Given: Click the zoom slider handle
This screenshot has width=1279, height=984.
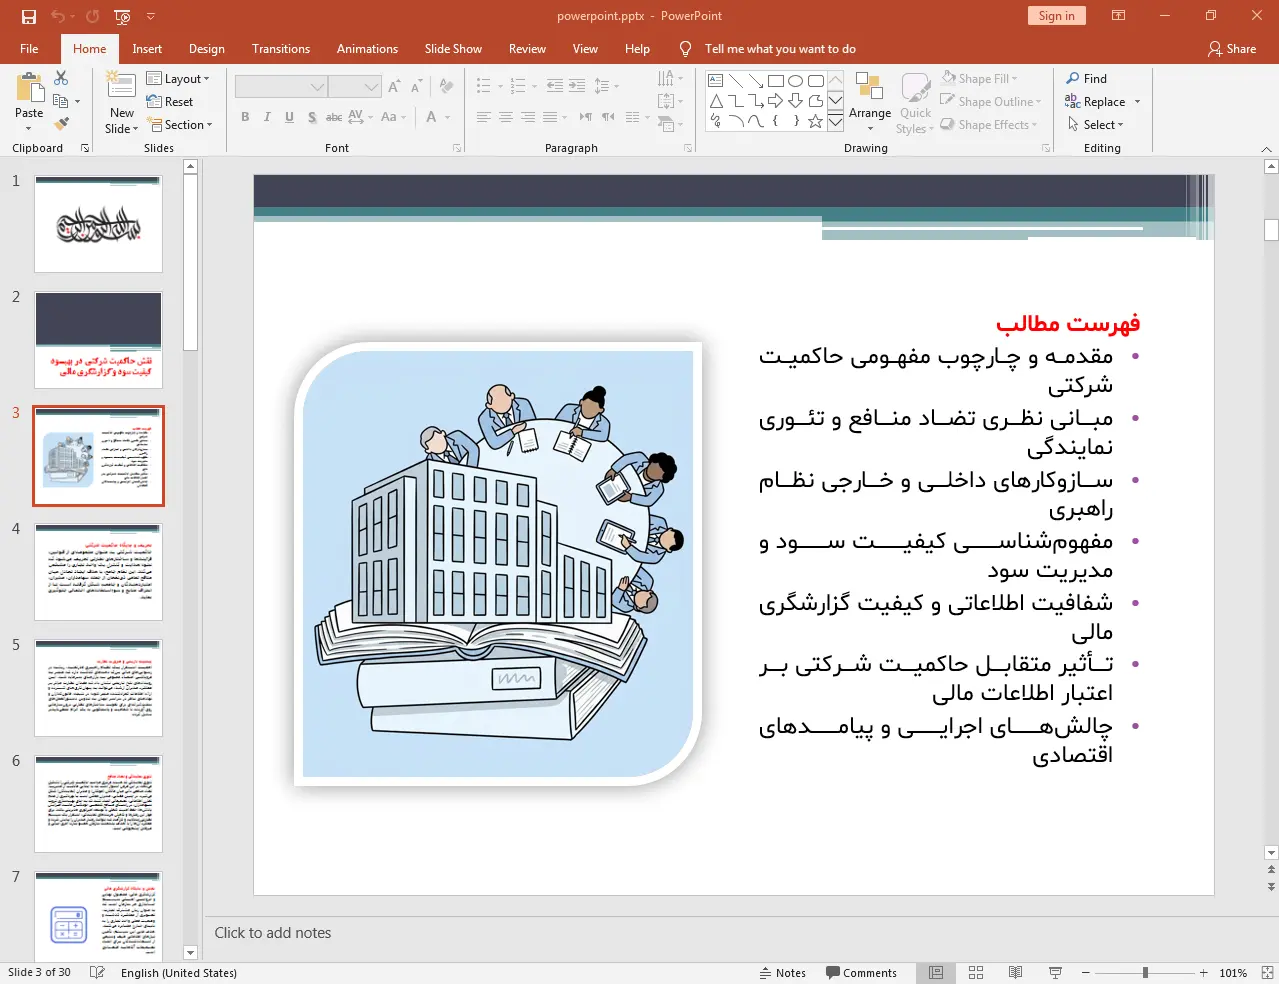Looking at the screenshot, I should 1145,973.
